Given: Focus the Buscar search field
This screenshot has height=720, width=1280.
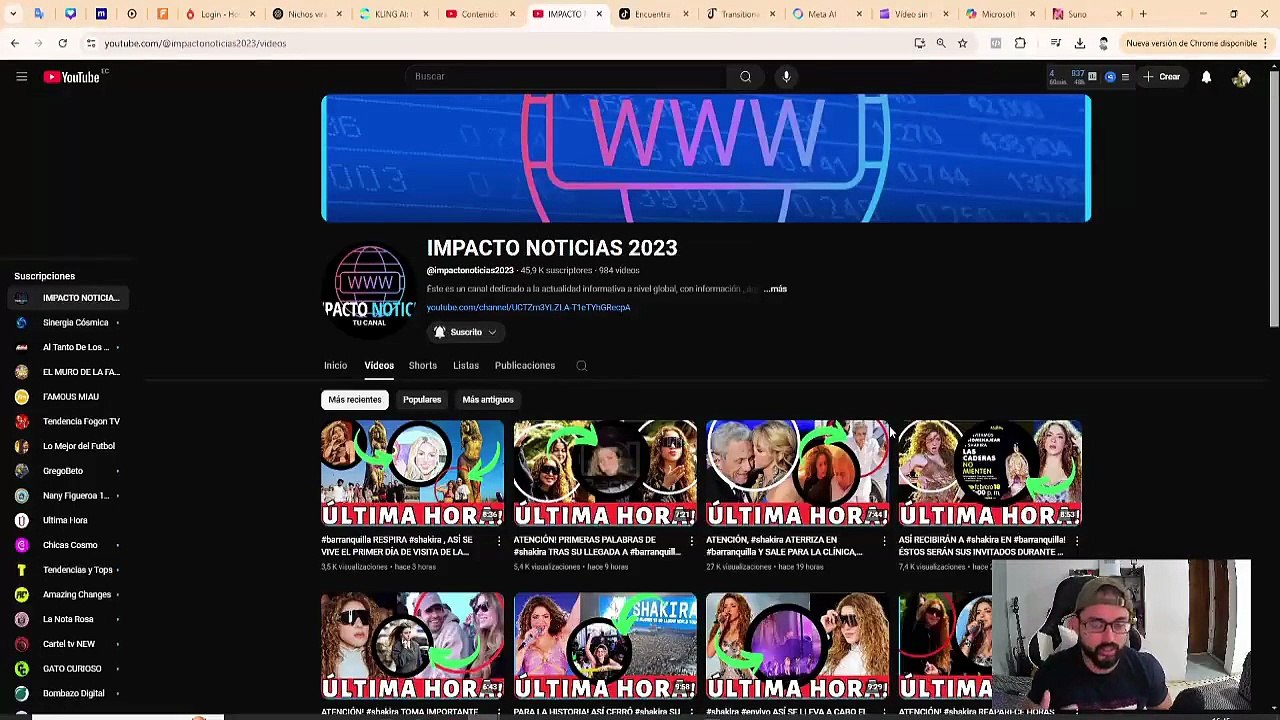Looking at the screenshot, I should (x=565, y=76).
